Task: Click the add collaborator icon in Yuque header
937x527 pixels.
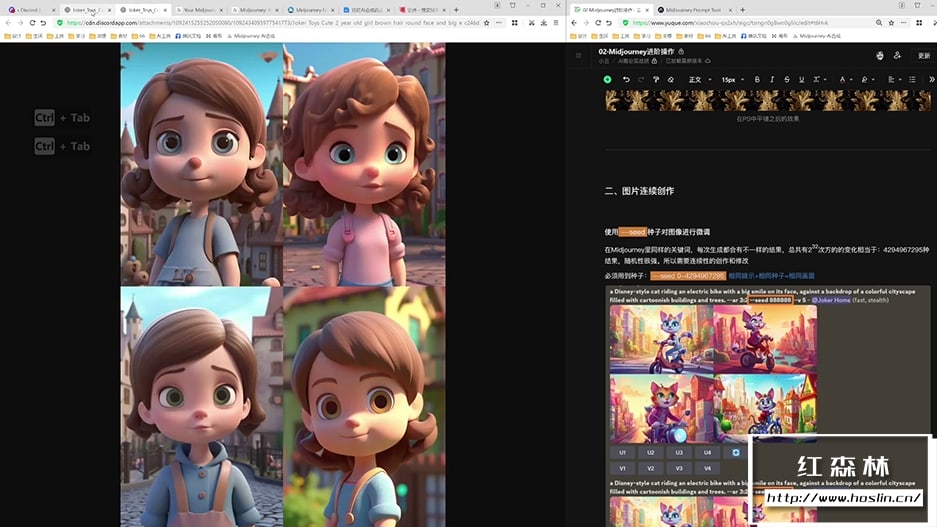Action: click(897, 56)
